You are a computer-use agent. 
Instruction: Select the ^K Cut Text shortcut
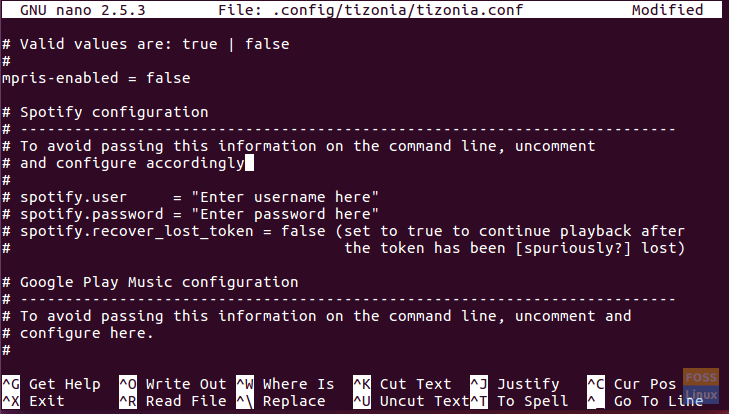click(402, 384)
